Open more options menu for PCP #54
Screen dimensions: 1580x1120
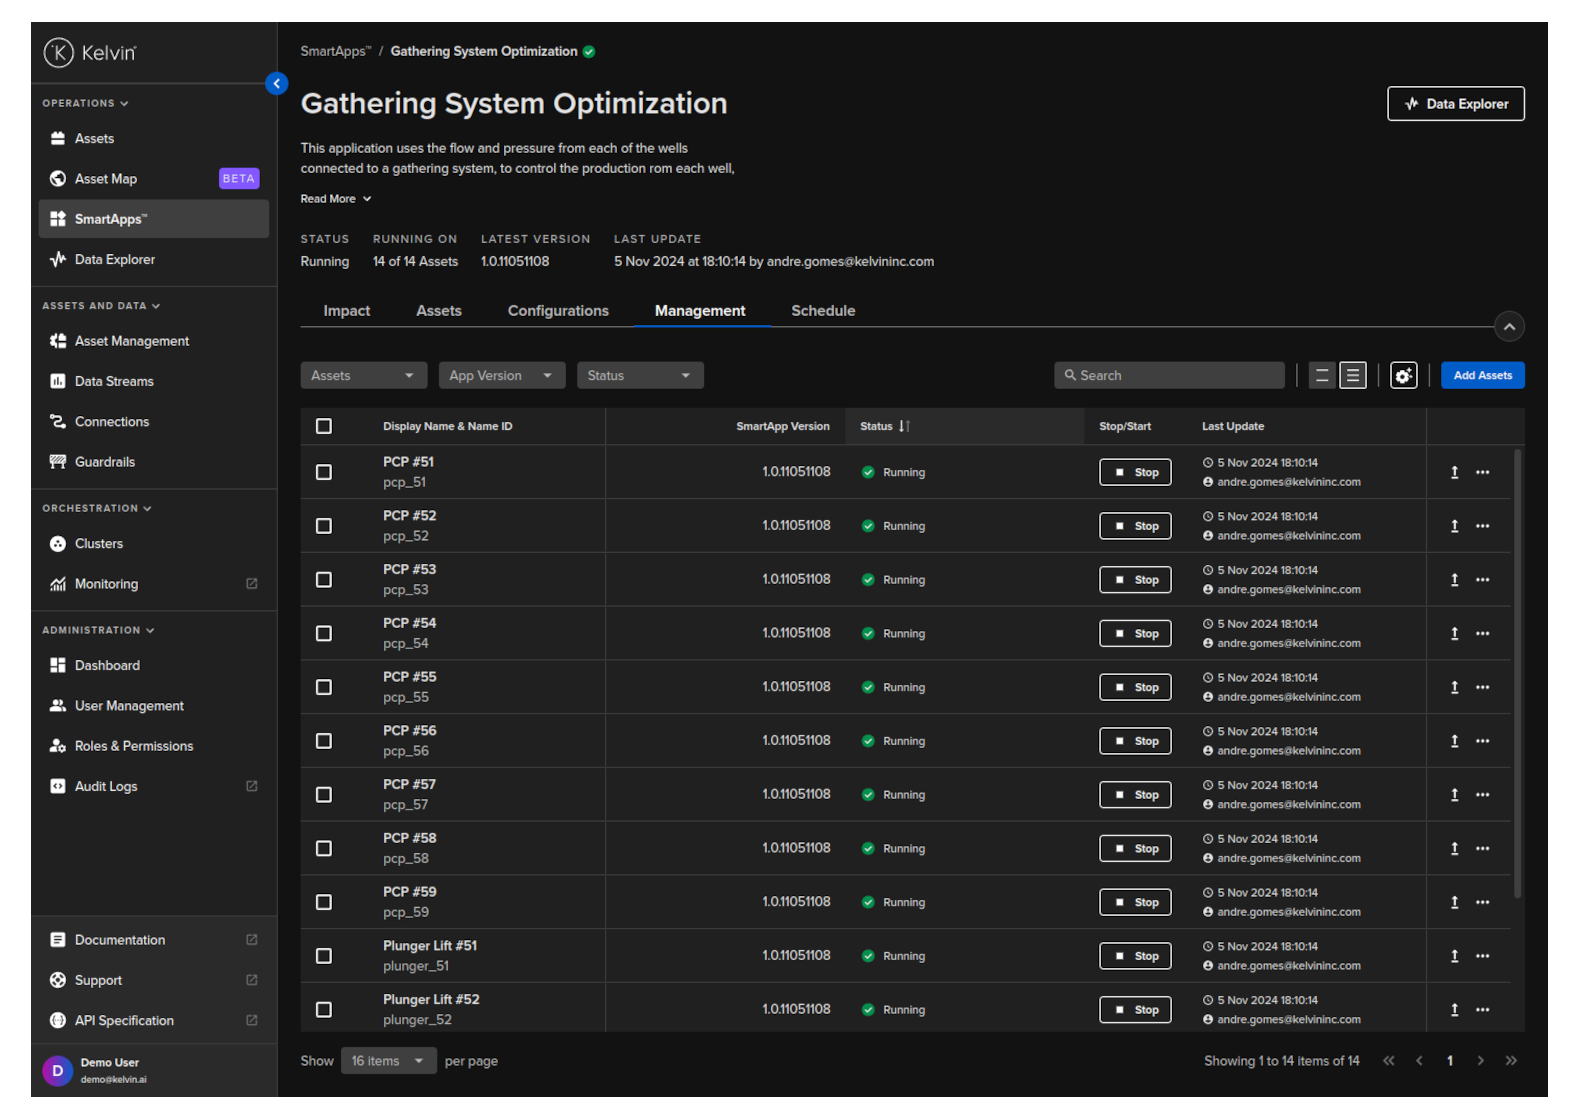[x=1482, y=634]
